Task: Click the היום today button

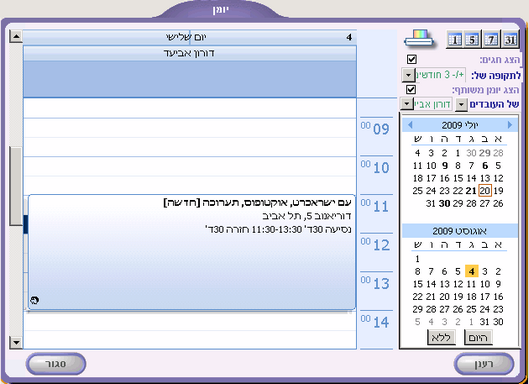Action: click(x=478, y=337)
